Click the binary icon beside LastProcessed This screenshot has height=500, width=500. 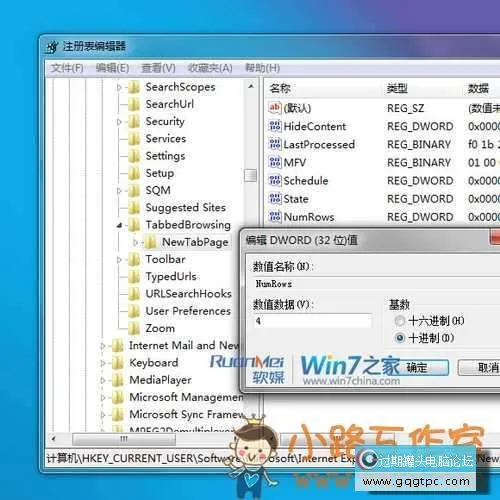(x=275, y=144)
